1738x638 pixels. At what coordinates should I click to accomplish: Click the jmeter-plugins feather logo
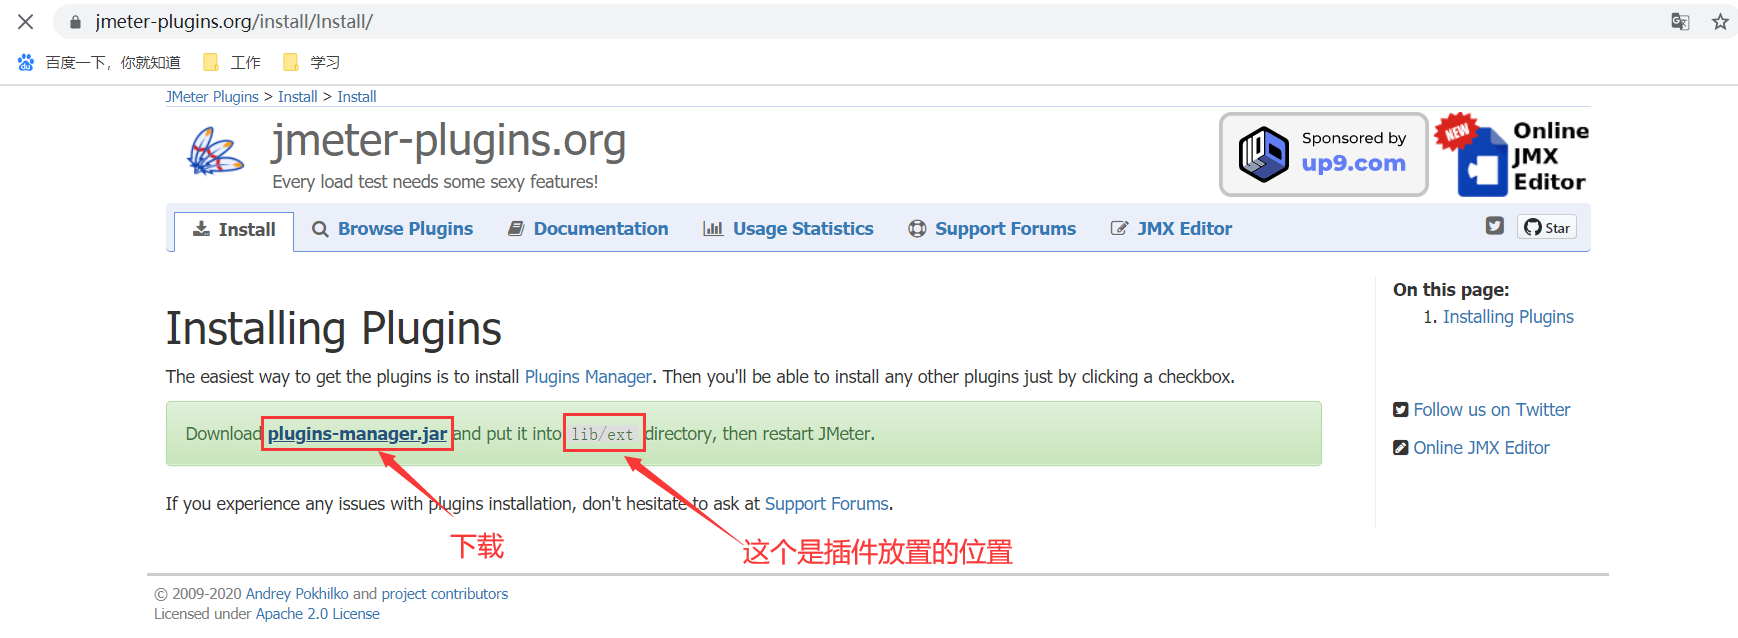pos(215,152)
